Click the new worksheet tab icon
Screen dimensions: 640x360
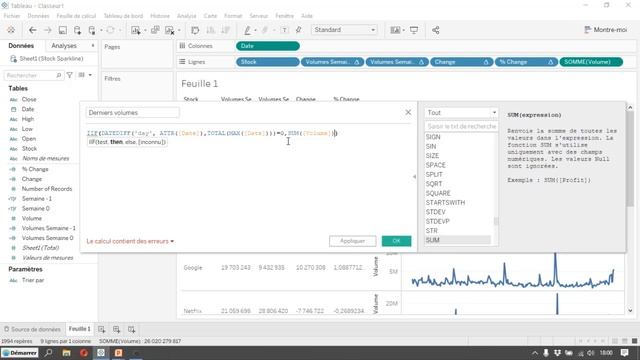pos(101,329)
